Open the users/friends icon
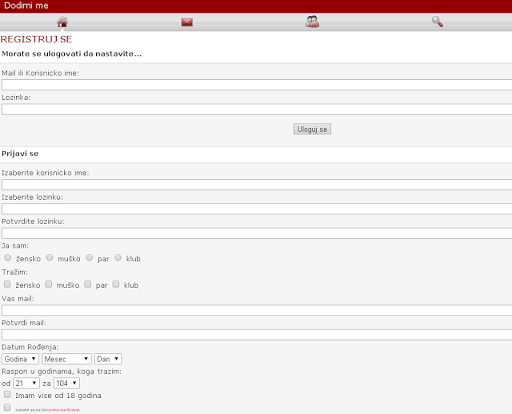The image size is (512, 414). coord(312,22)
